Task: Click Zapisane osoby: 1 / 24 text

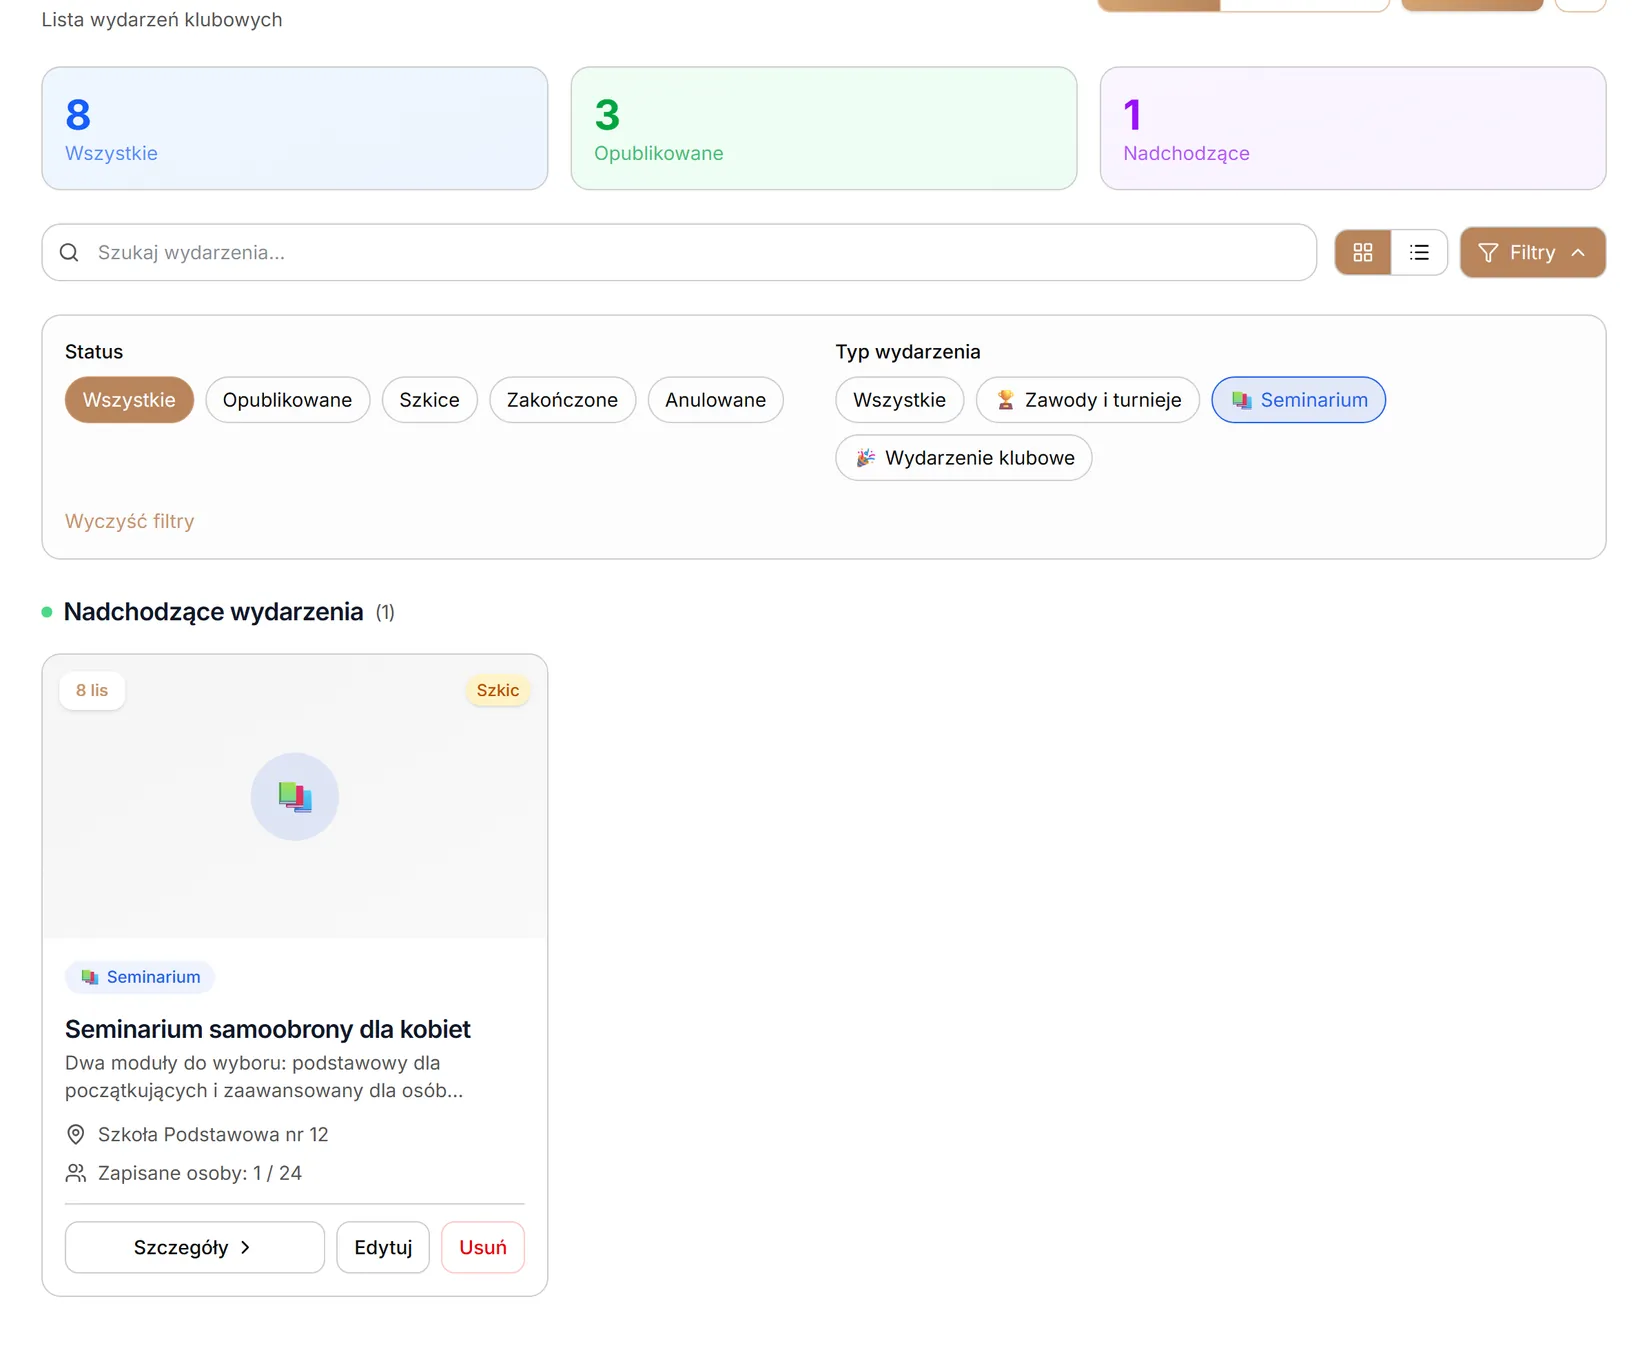Action: click(200, 1173)
